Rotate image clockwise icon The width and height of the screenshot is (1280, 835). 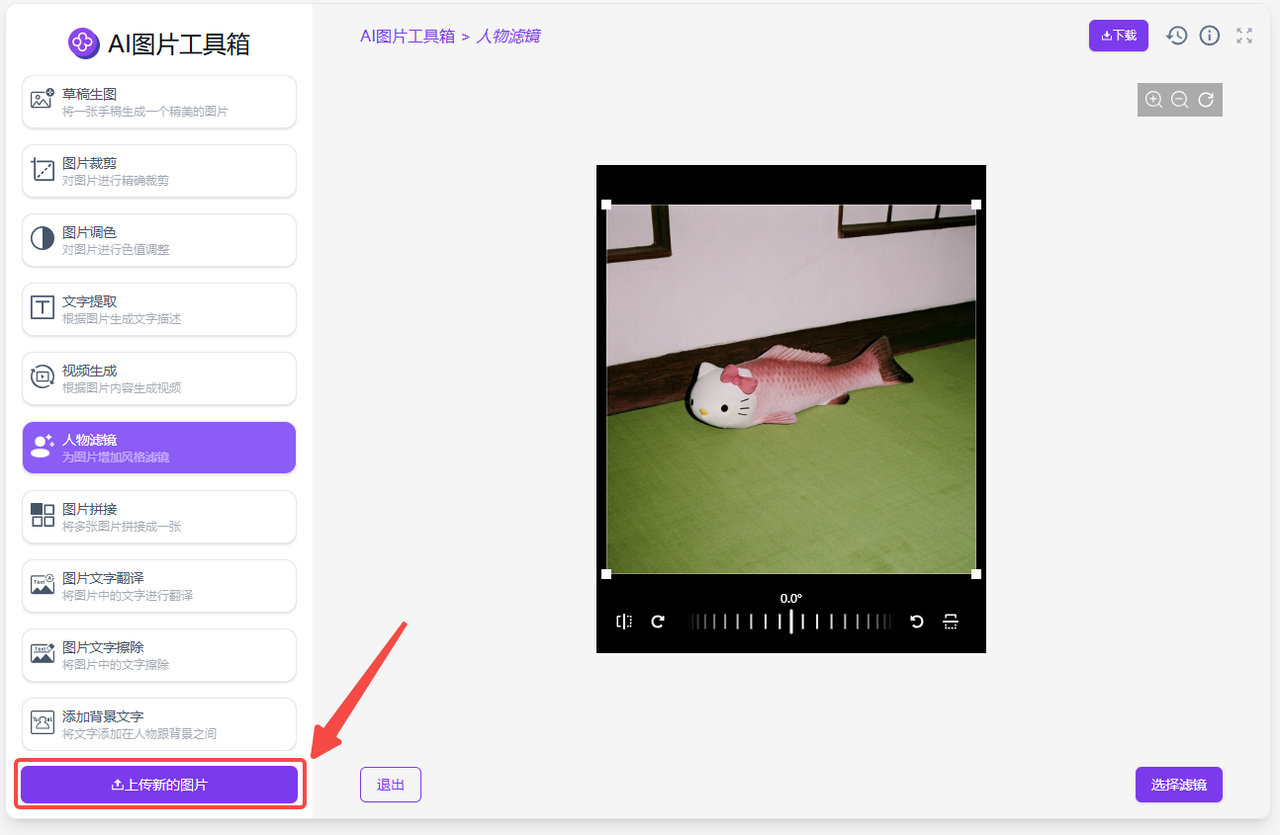658,621
